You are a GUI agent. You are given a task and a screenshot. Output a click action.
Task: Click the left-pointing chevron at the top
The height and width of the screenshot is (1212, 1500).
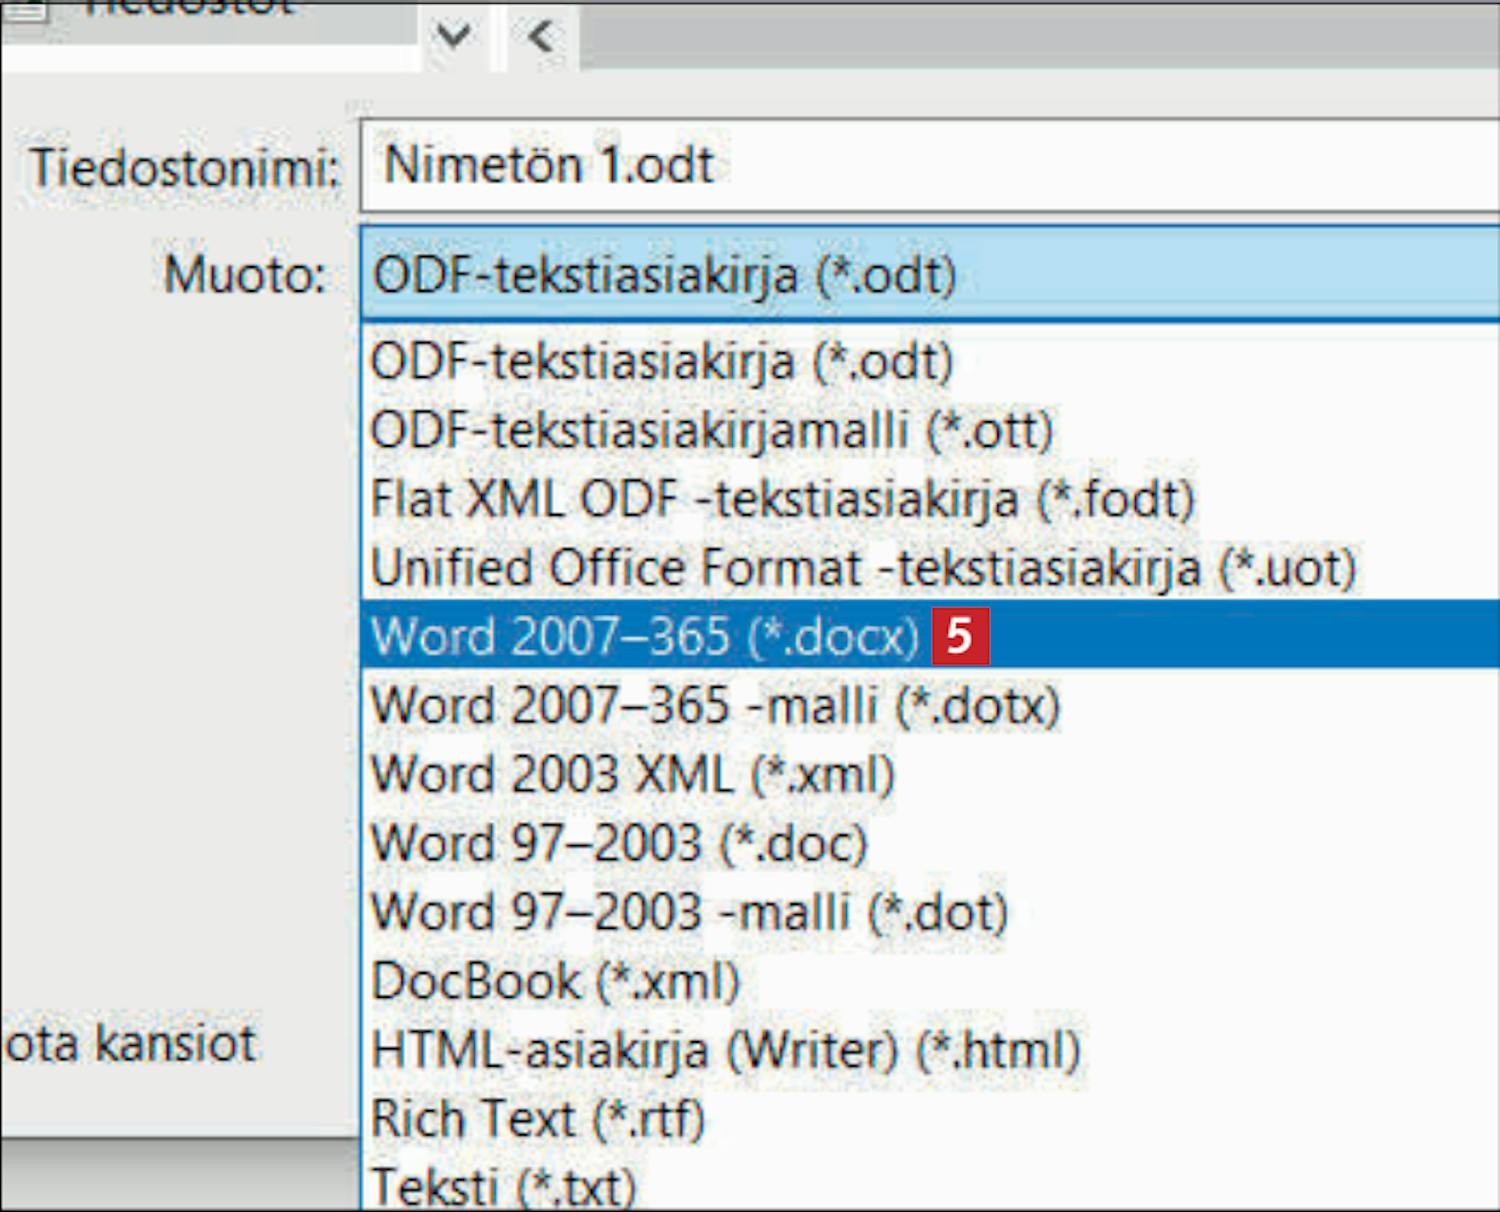click(541, 37)
